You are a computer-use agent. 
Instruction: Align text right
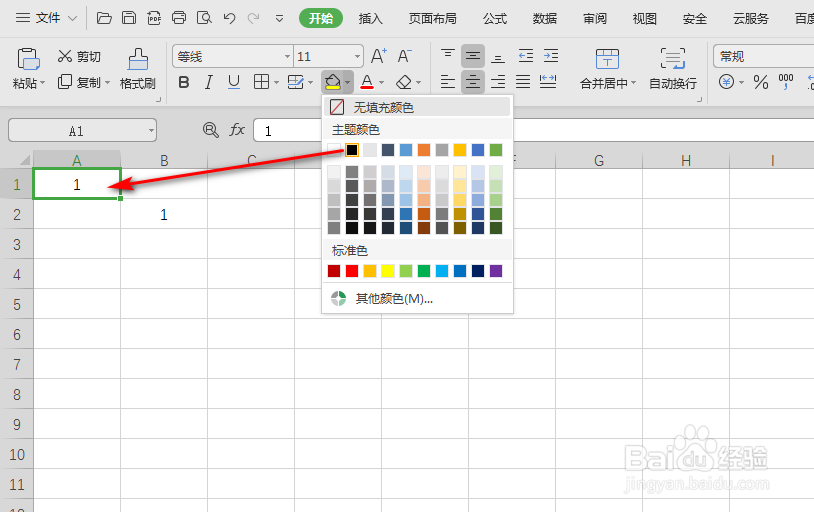(x=498, y=82)
